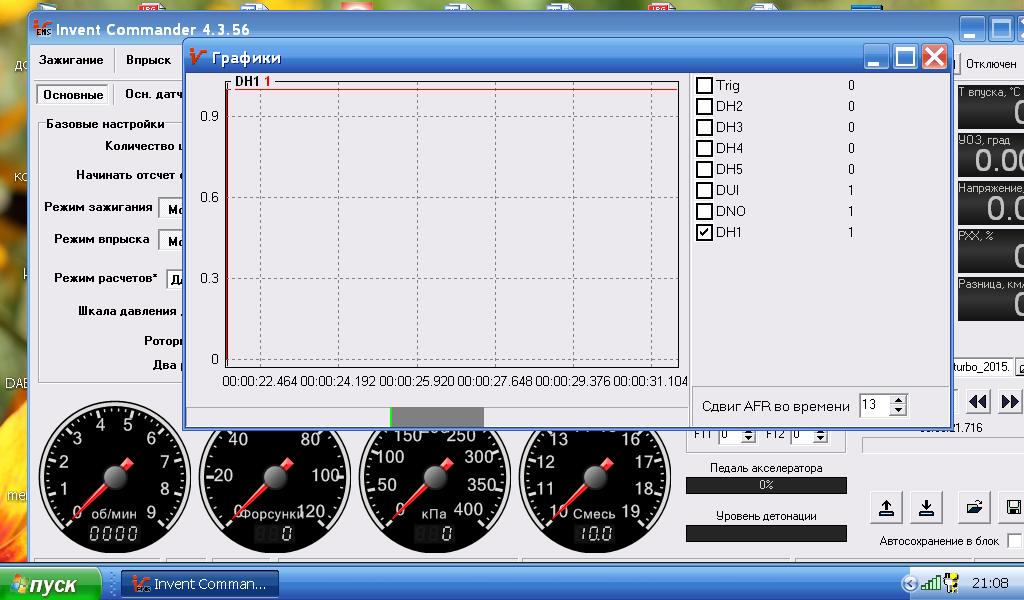Decrease Сдвиг AFR во времени value

coord(899,411)
